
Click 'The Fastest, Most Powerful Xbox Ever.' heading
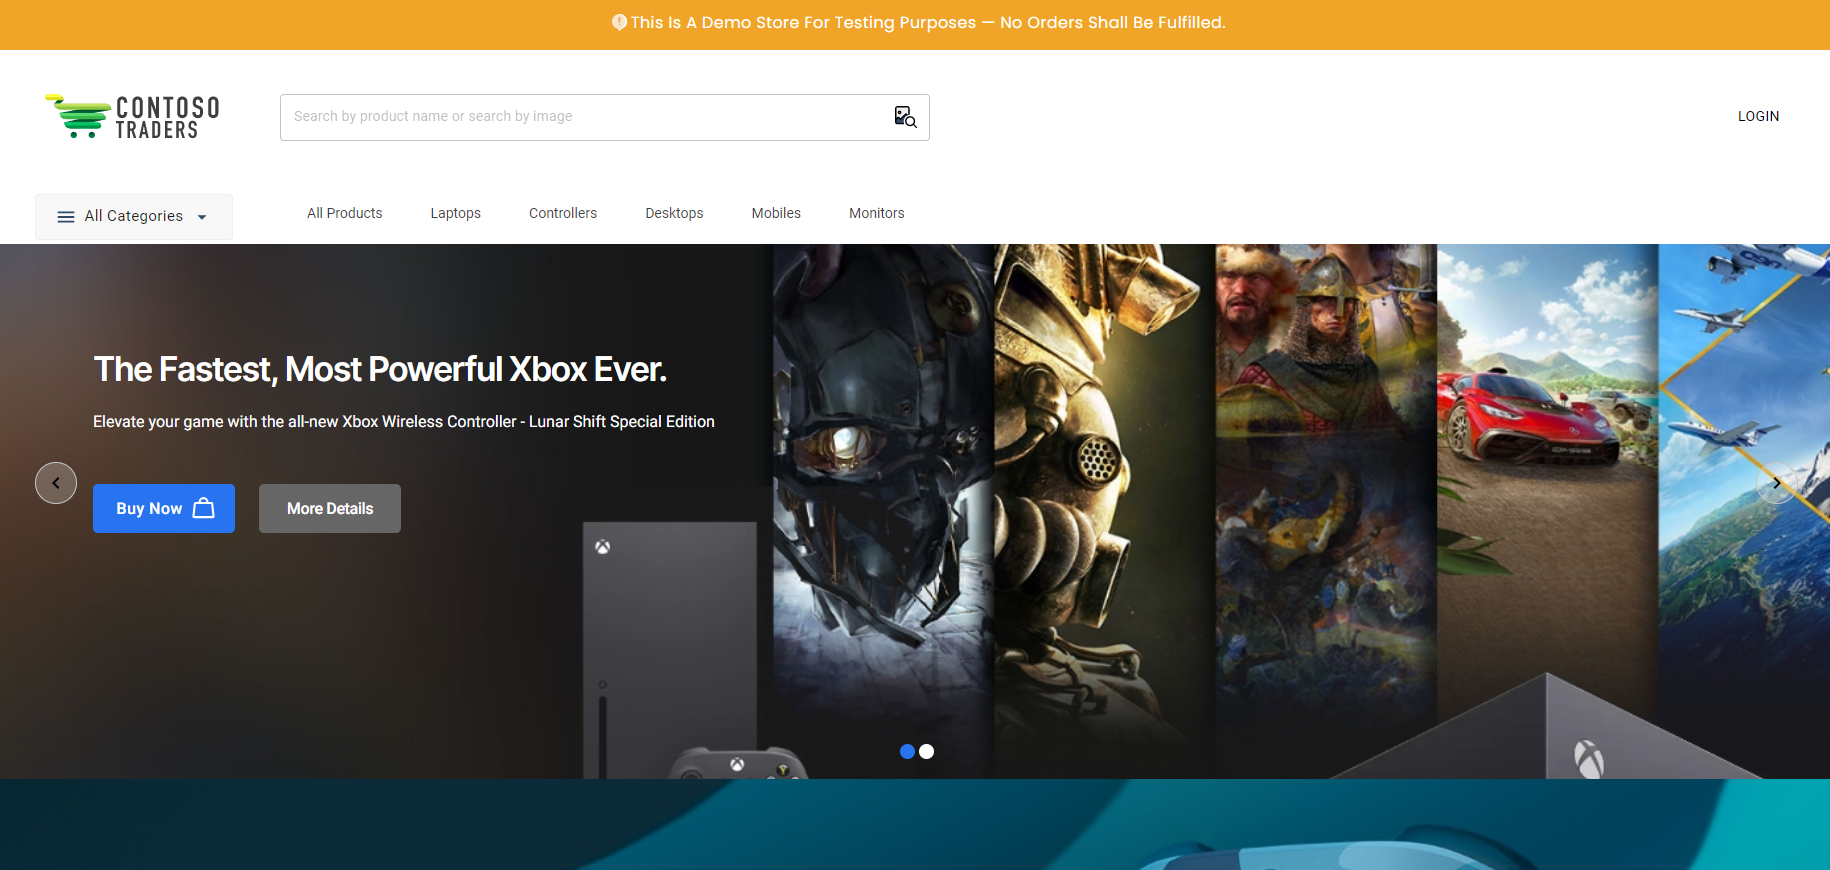(380, 369)
